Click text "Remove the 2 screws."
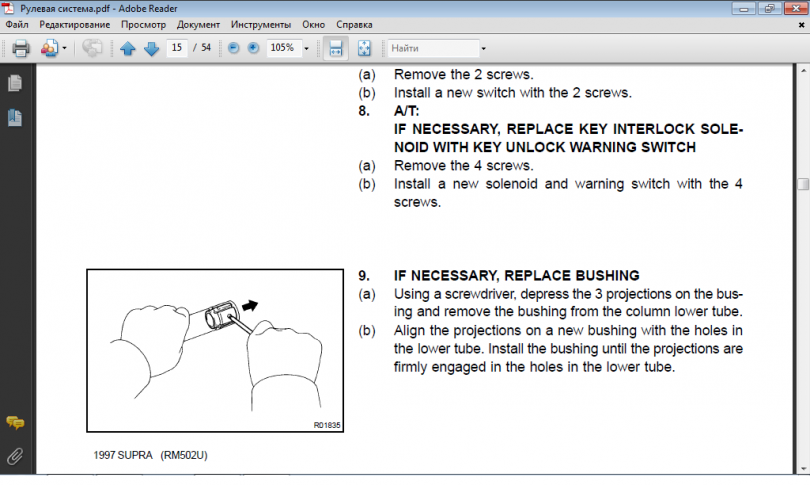The width and height of the screenshot is (810, 485). click(463, 74)
